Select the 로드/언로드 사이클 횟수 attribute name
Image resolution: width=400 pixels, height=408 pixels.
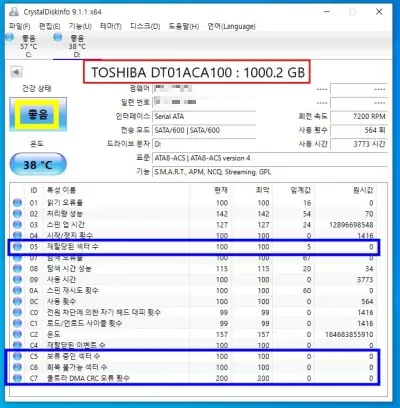pyautogui.click(x=84, y=323)
